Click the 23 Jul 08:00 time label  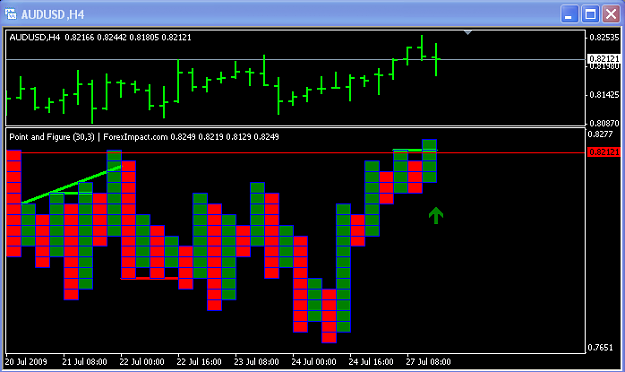256,362
